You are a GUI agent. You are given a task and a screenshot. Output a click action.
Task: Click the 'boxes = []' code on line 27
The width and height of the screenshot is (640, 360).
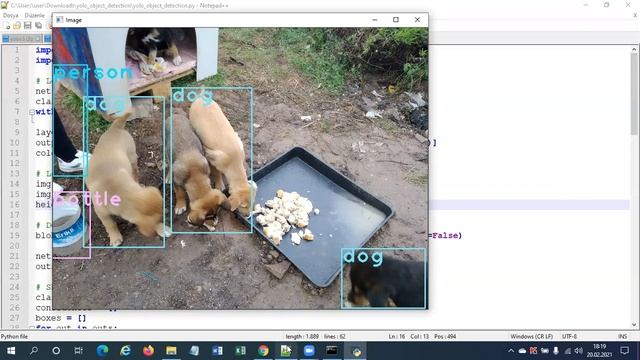pyautogui.click(x=61, y=318)
